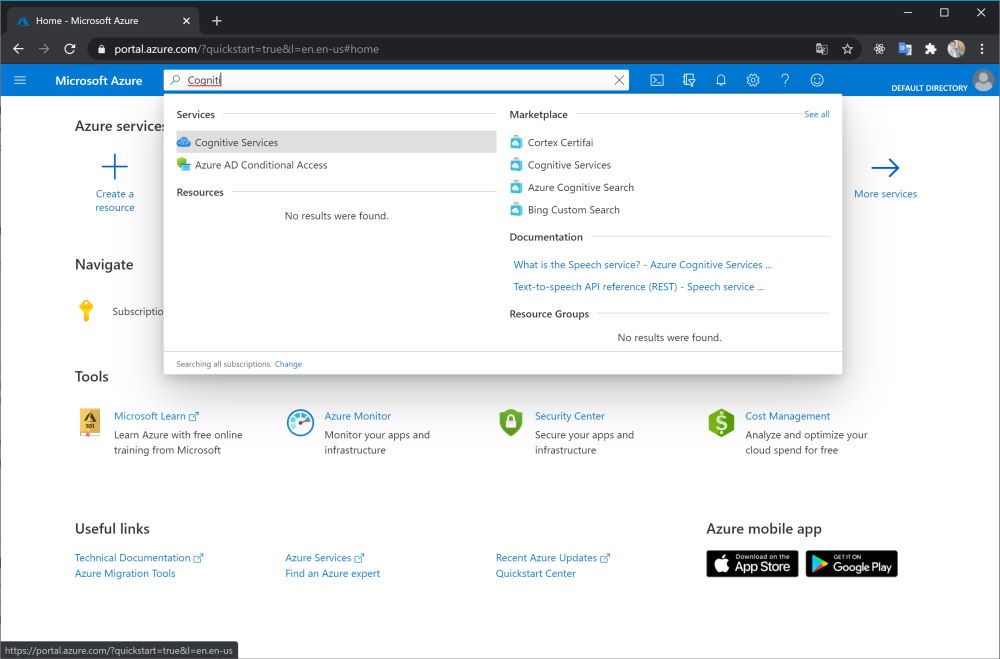Open Text-to-speech API reference documentation link
The height and width of the screenshot is (659, 1000).
(638, 286)
